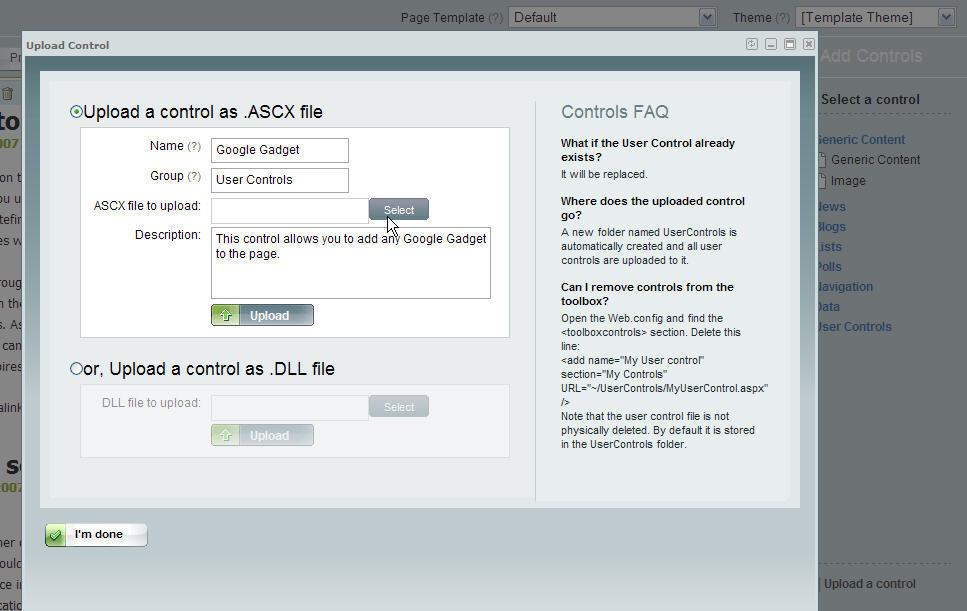Screen dimensions: 967x611
Task: Minimize the Upload Control dialog
Action: [x=771, y=44]
